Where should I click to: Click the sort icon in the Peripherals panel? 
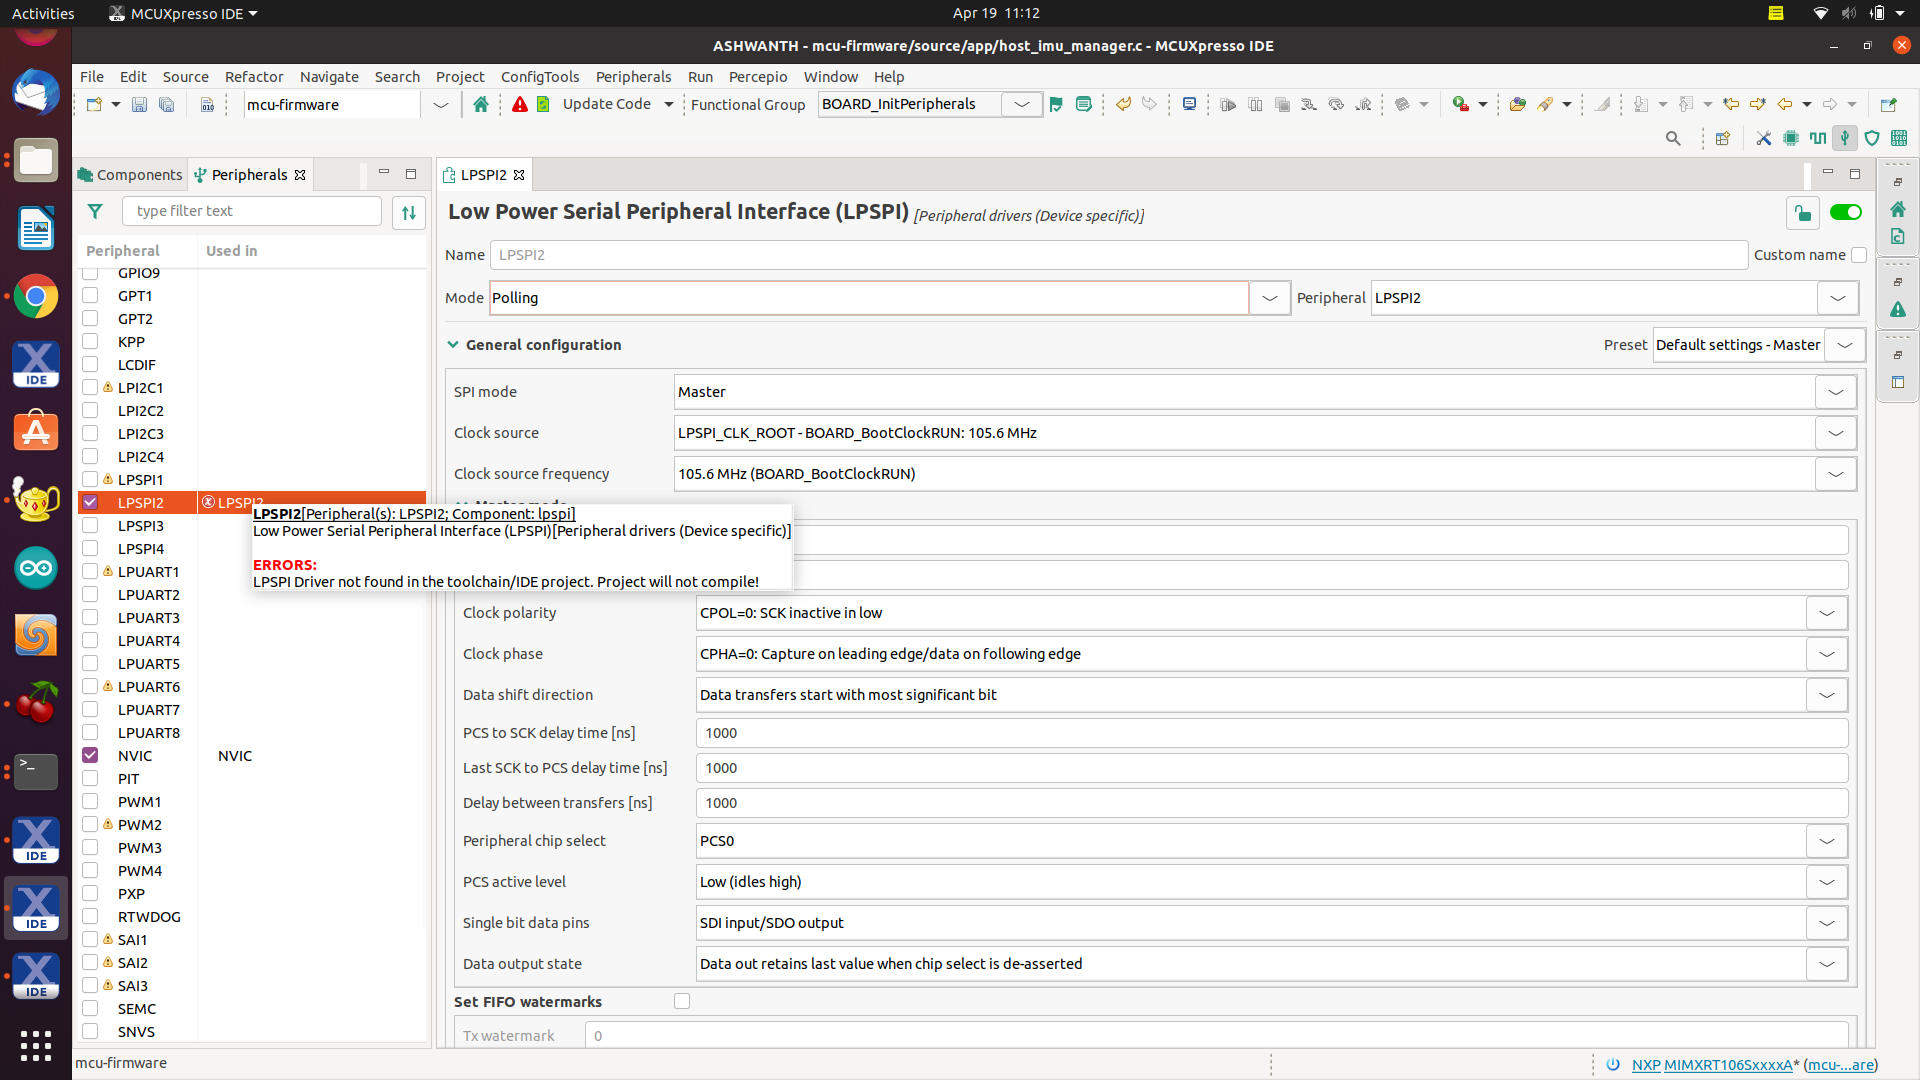pyautogui.click(x=408, y=211)
